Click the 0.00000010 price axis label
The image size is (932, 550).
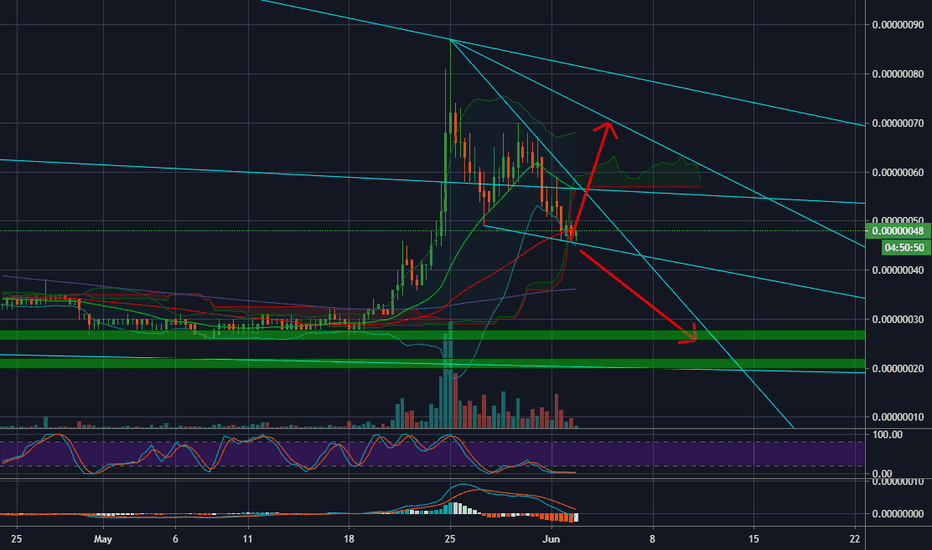tap(898, 417)
